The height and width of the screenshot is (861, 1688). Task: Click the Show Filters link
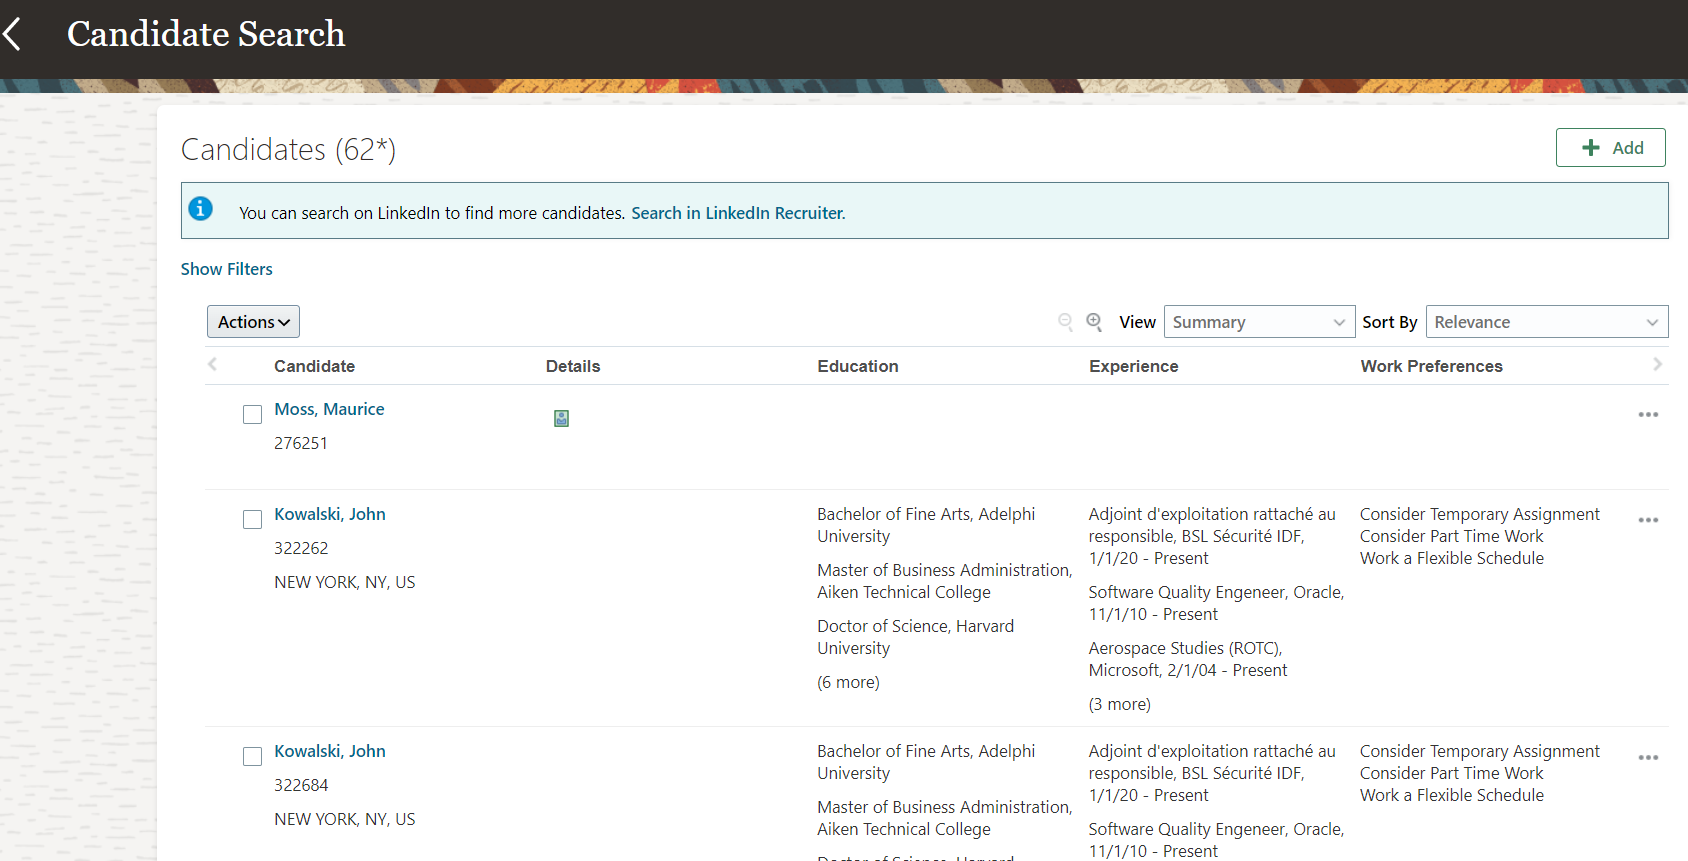point(226,269)
